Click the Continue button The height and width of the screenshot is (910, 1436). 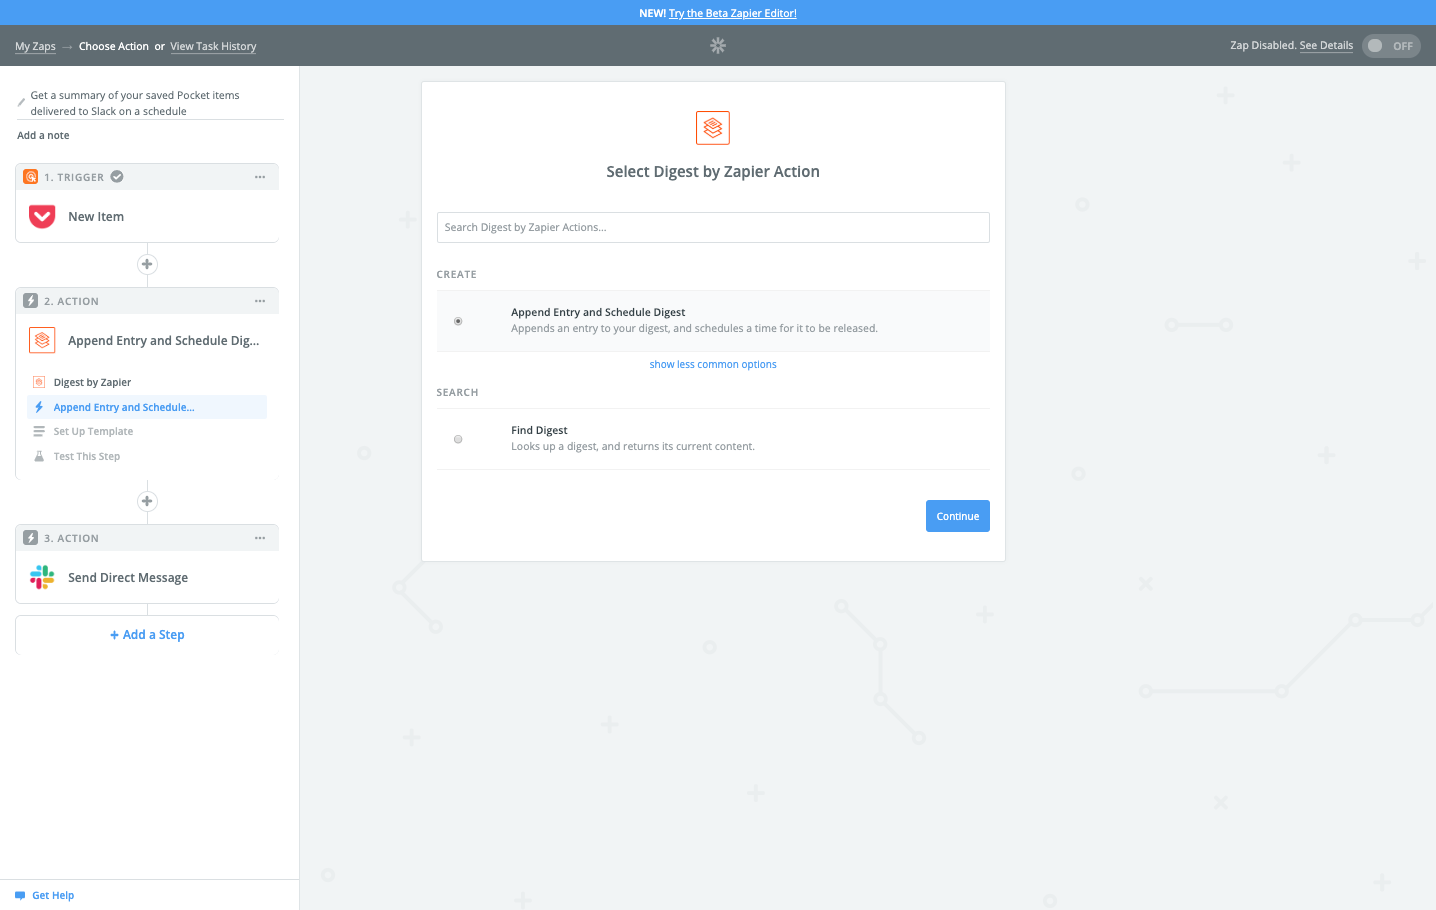(x=958, y=516)
